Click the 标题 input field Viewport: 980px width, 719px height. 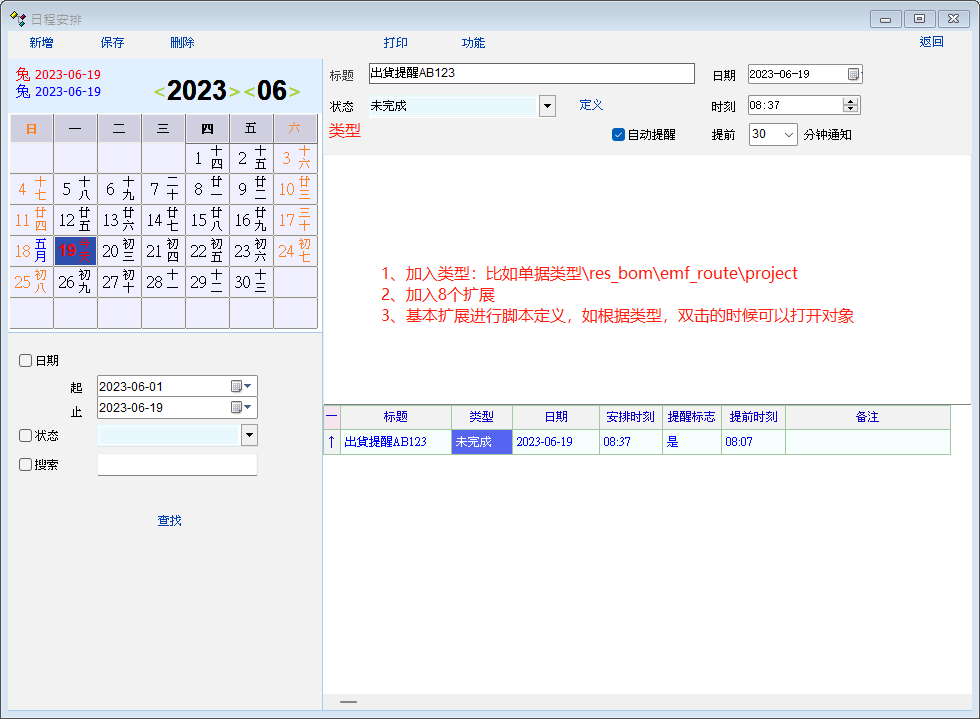pos(530,74)
